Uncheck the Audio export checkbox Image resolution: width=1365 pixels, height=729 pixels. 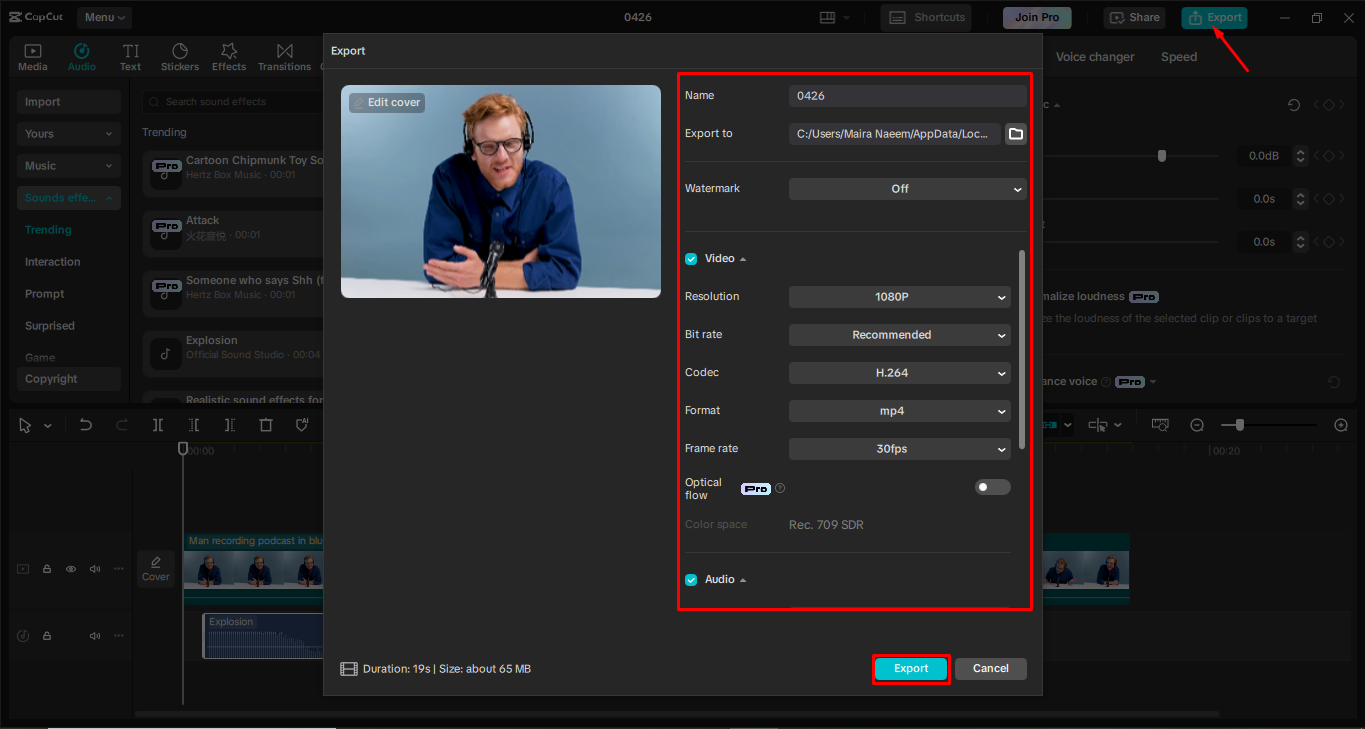[691, 580]
